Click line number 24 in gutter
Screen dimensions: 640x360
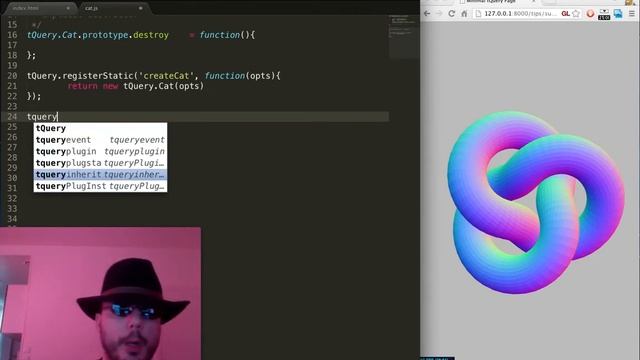click(x=12, y=117)
